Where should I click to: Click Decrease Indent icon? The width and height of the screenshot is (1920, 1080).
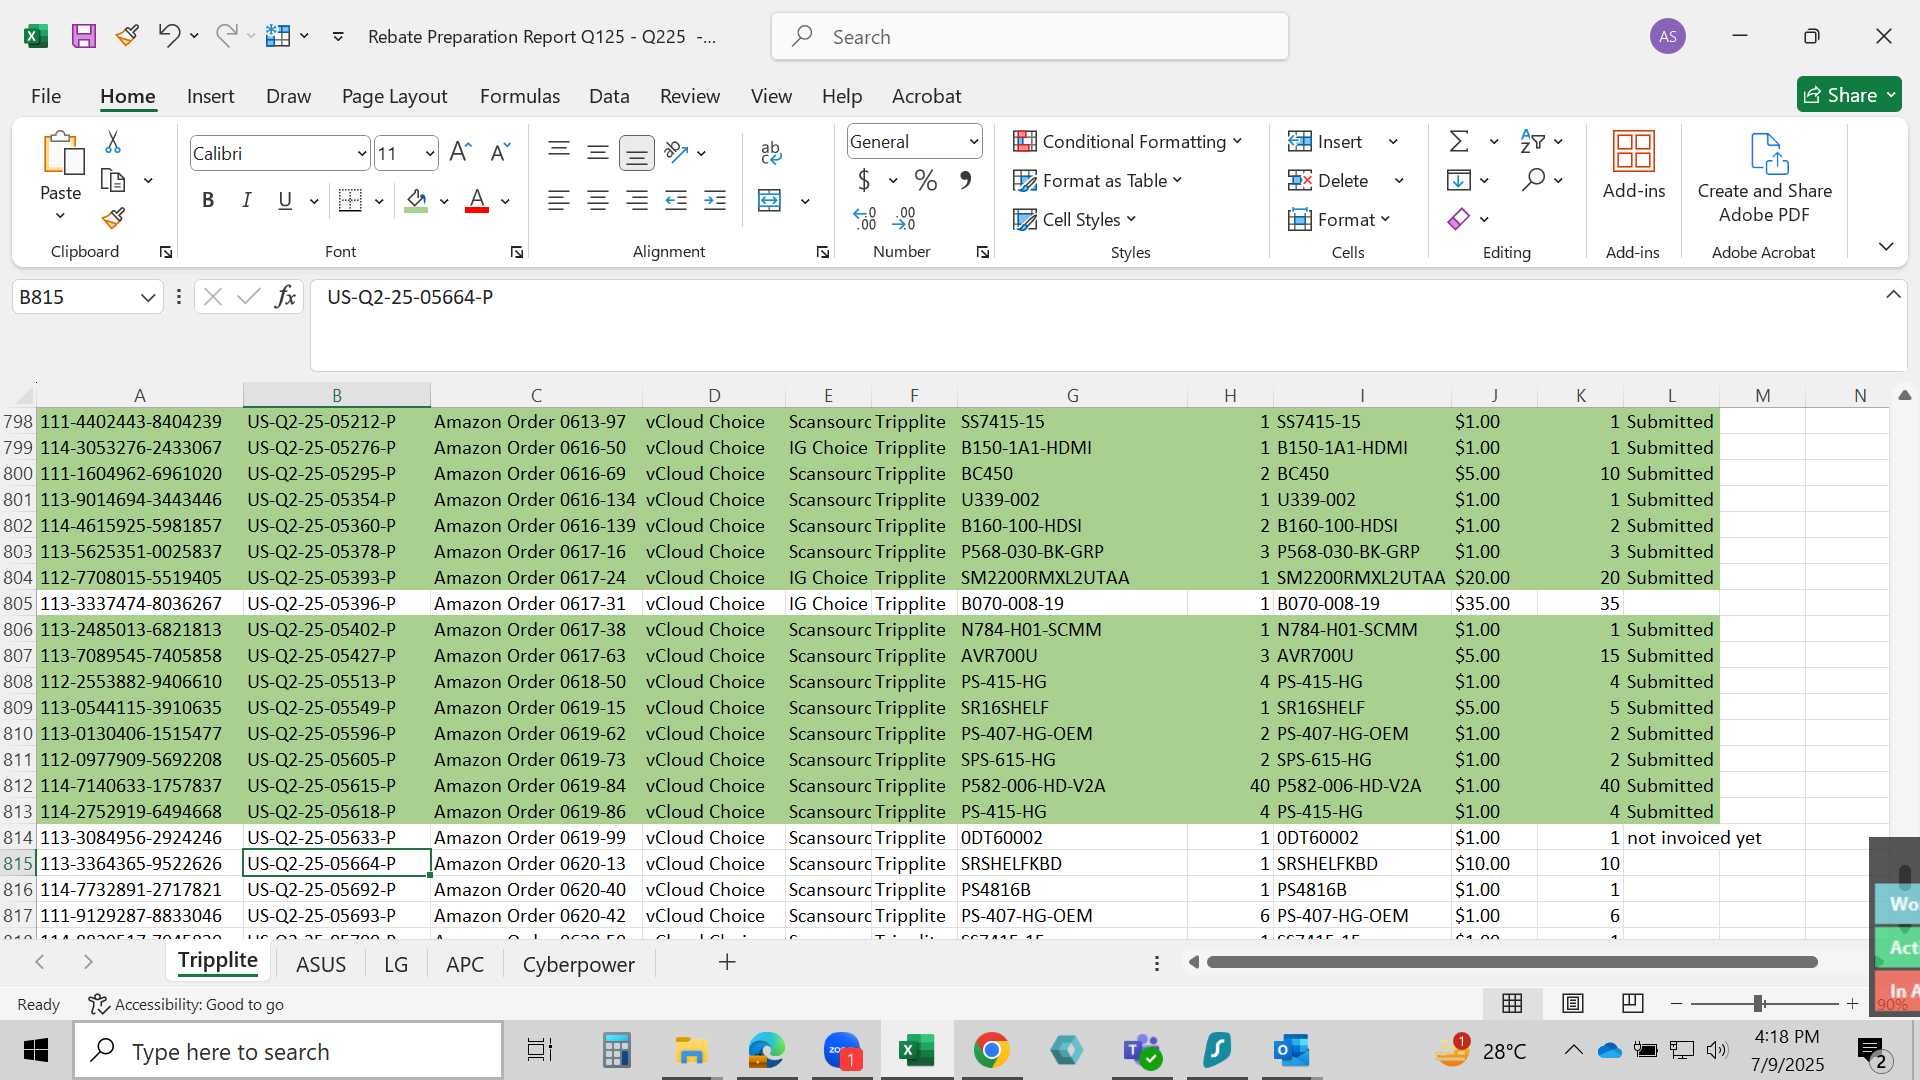[x=676, y=201]
